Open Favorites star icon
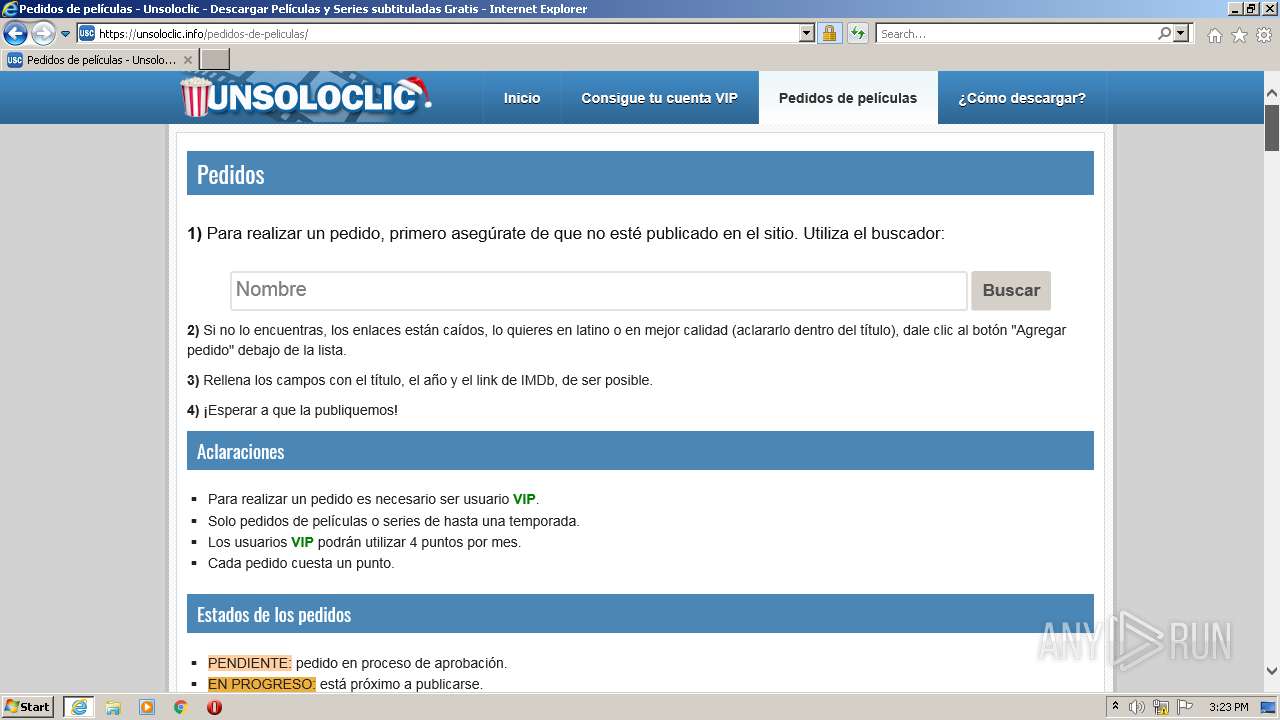 (x=1239, y=35)
